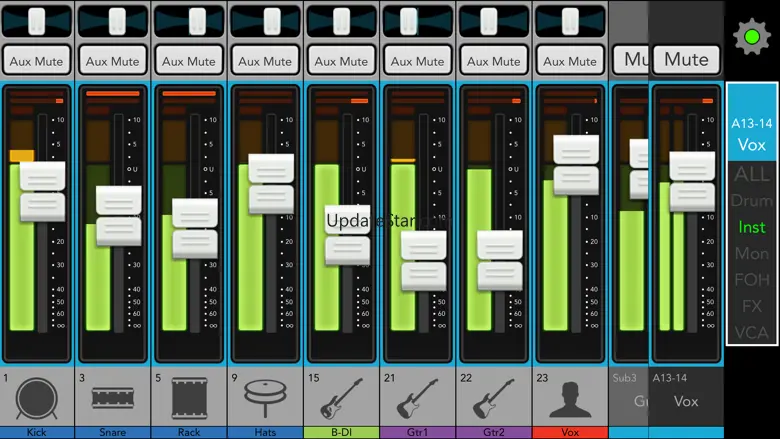Click the Hats channel fader handle
780x439 pixels.
pyautogui.click(x=271, y=184)
